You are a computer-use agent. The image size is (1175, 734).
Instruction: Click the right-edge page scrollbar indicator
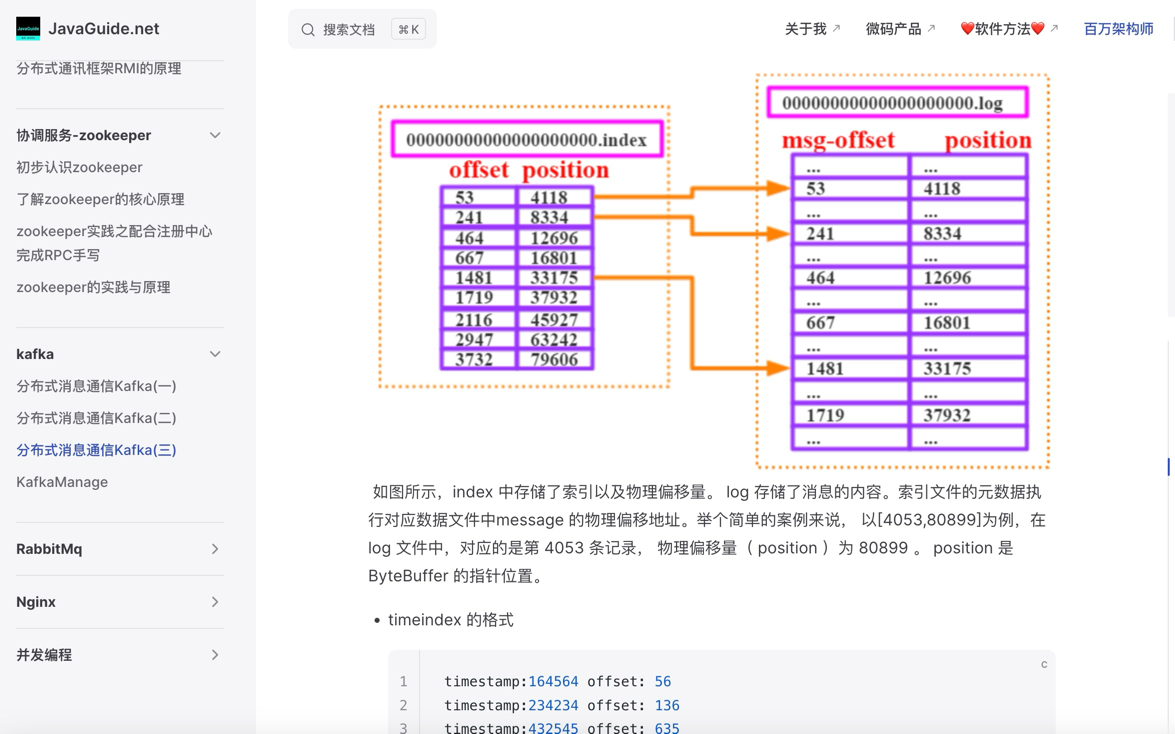coord(1168,466)
